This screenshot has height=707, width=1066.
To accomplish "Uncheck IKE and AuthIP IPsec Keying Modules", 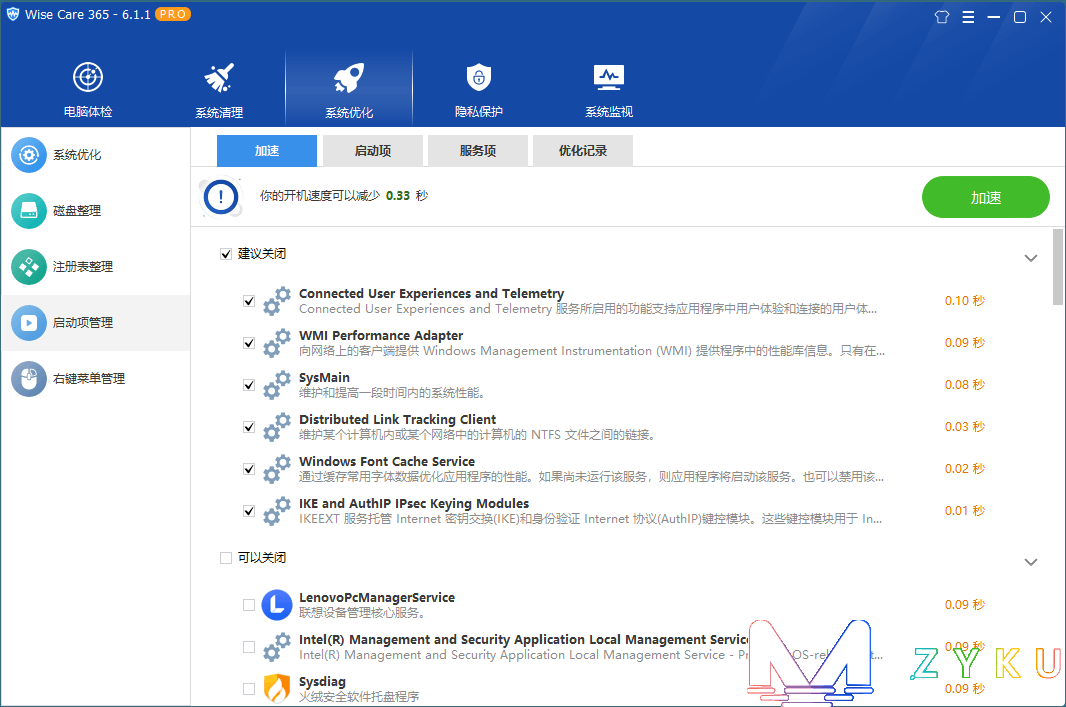I will pyautogui.click(x=249, y=511).
